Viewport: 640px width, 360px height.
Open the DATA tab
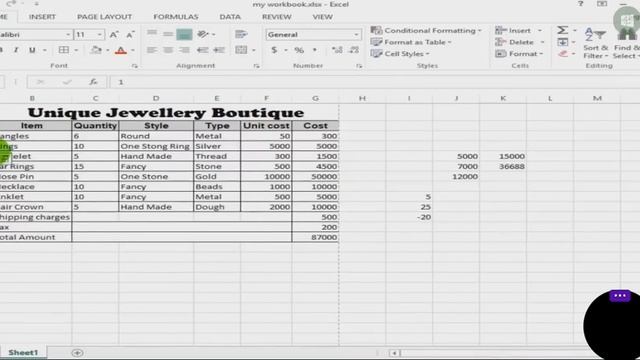[230, 17]
